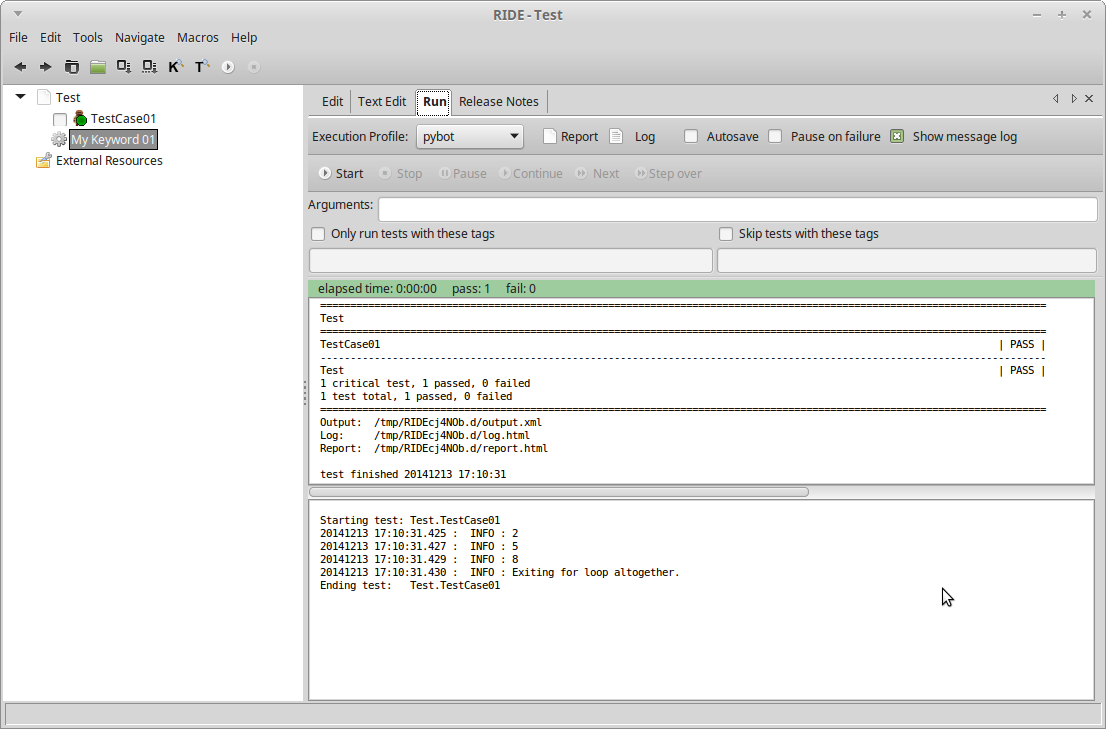Click the green Open Directory folder icon
The width and height of the screenshot is (1106, 729).
coord(98,67)
